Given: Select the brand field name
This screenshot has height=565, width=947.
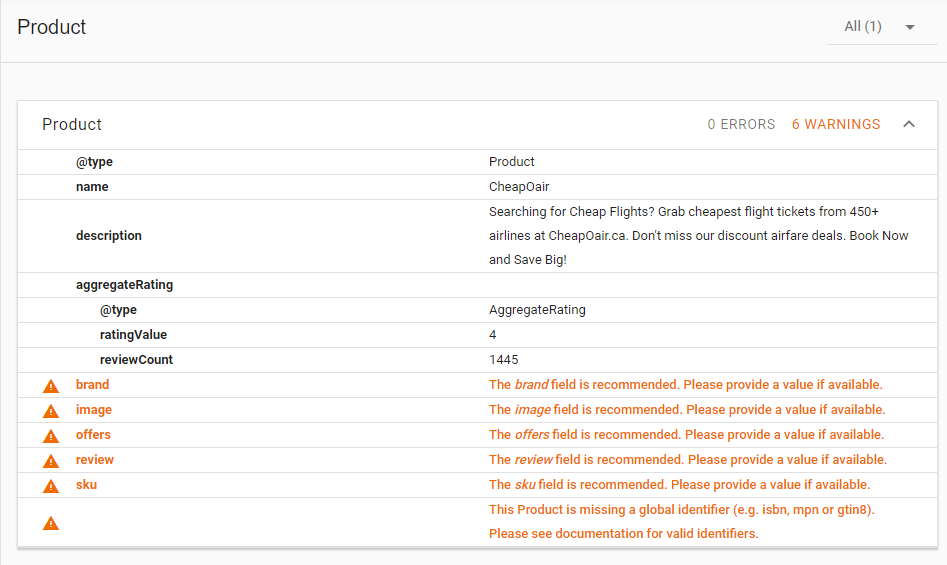Looking at the screenshot, I should coord(92,385).
